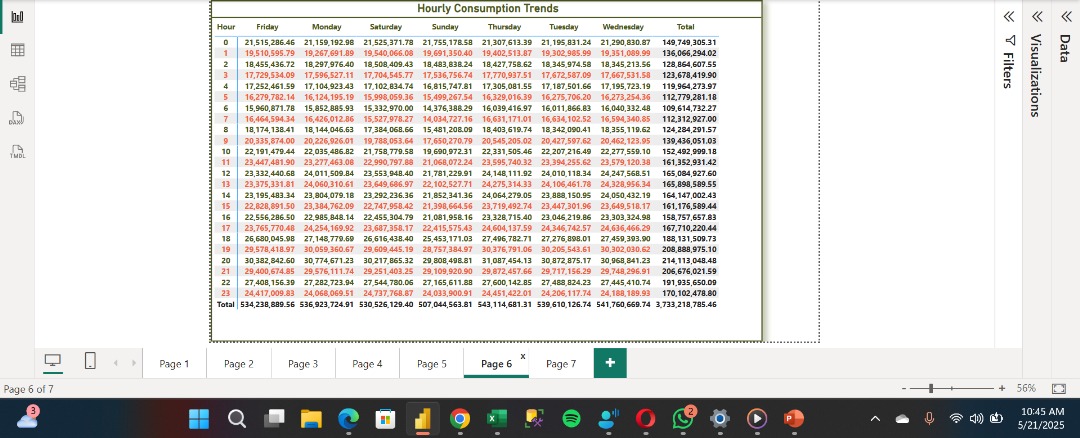This screenshot has height=438, width=1080.
Task: Switch to Page 5 tab
Action: [431, 364]
